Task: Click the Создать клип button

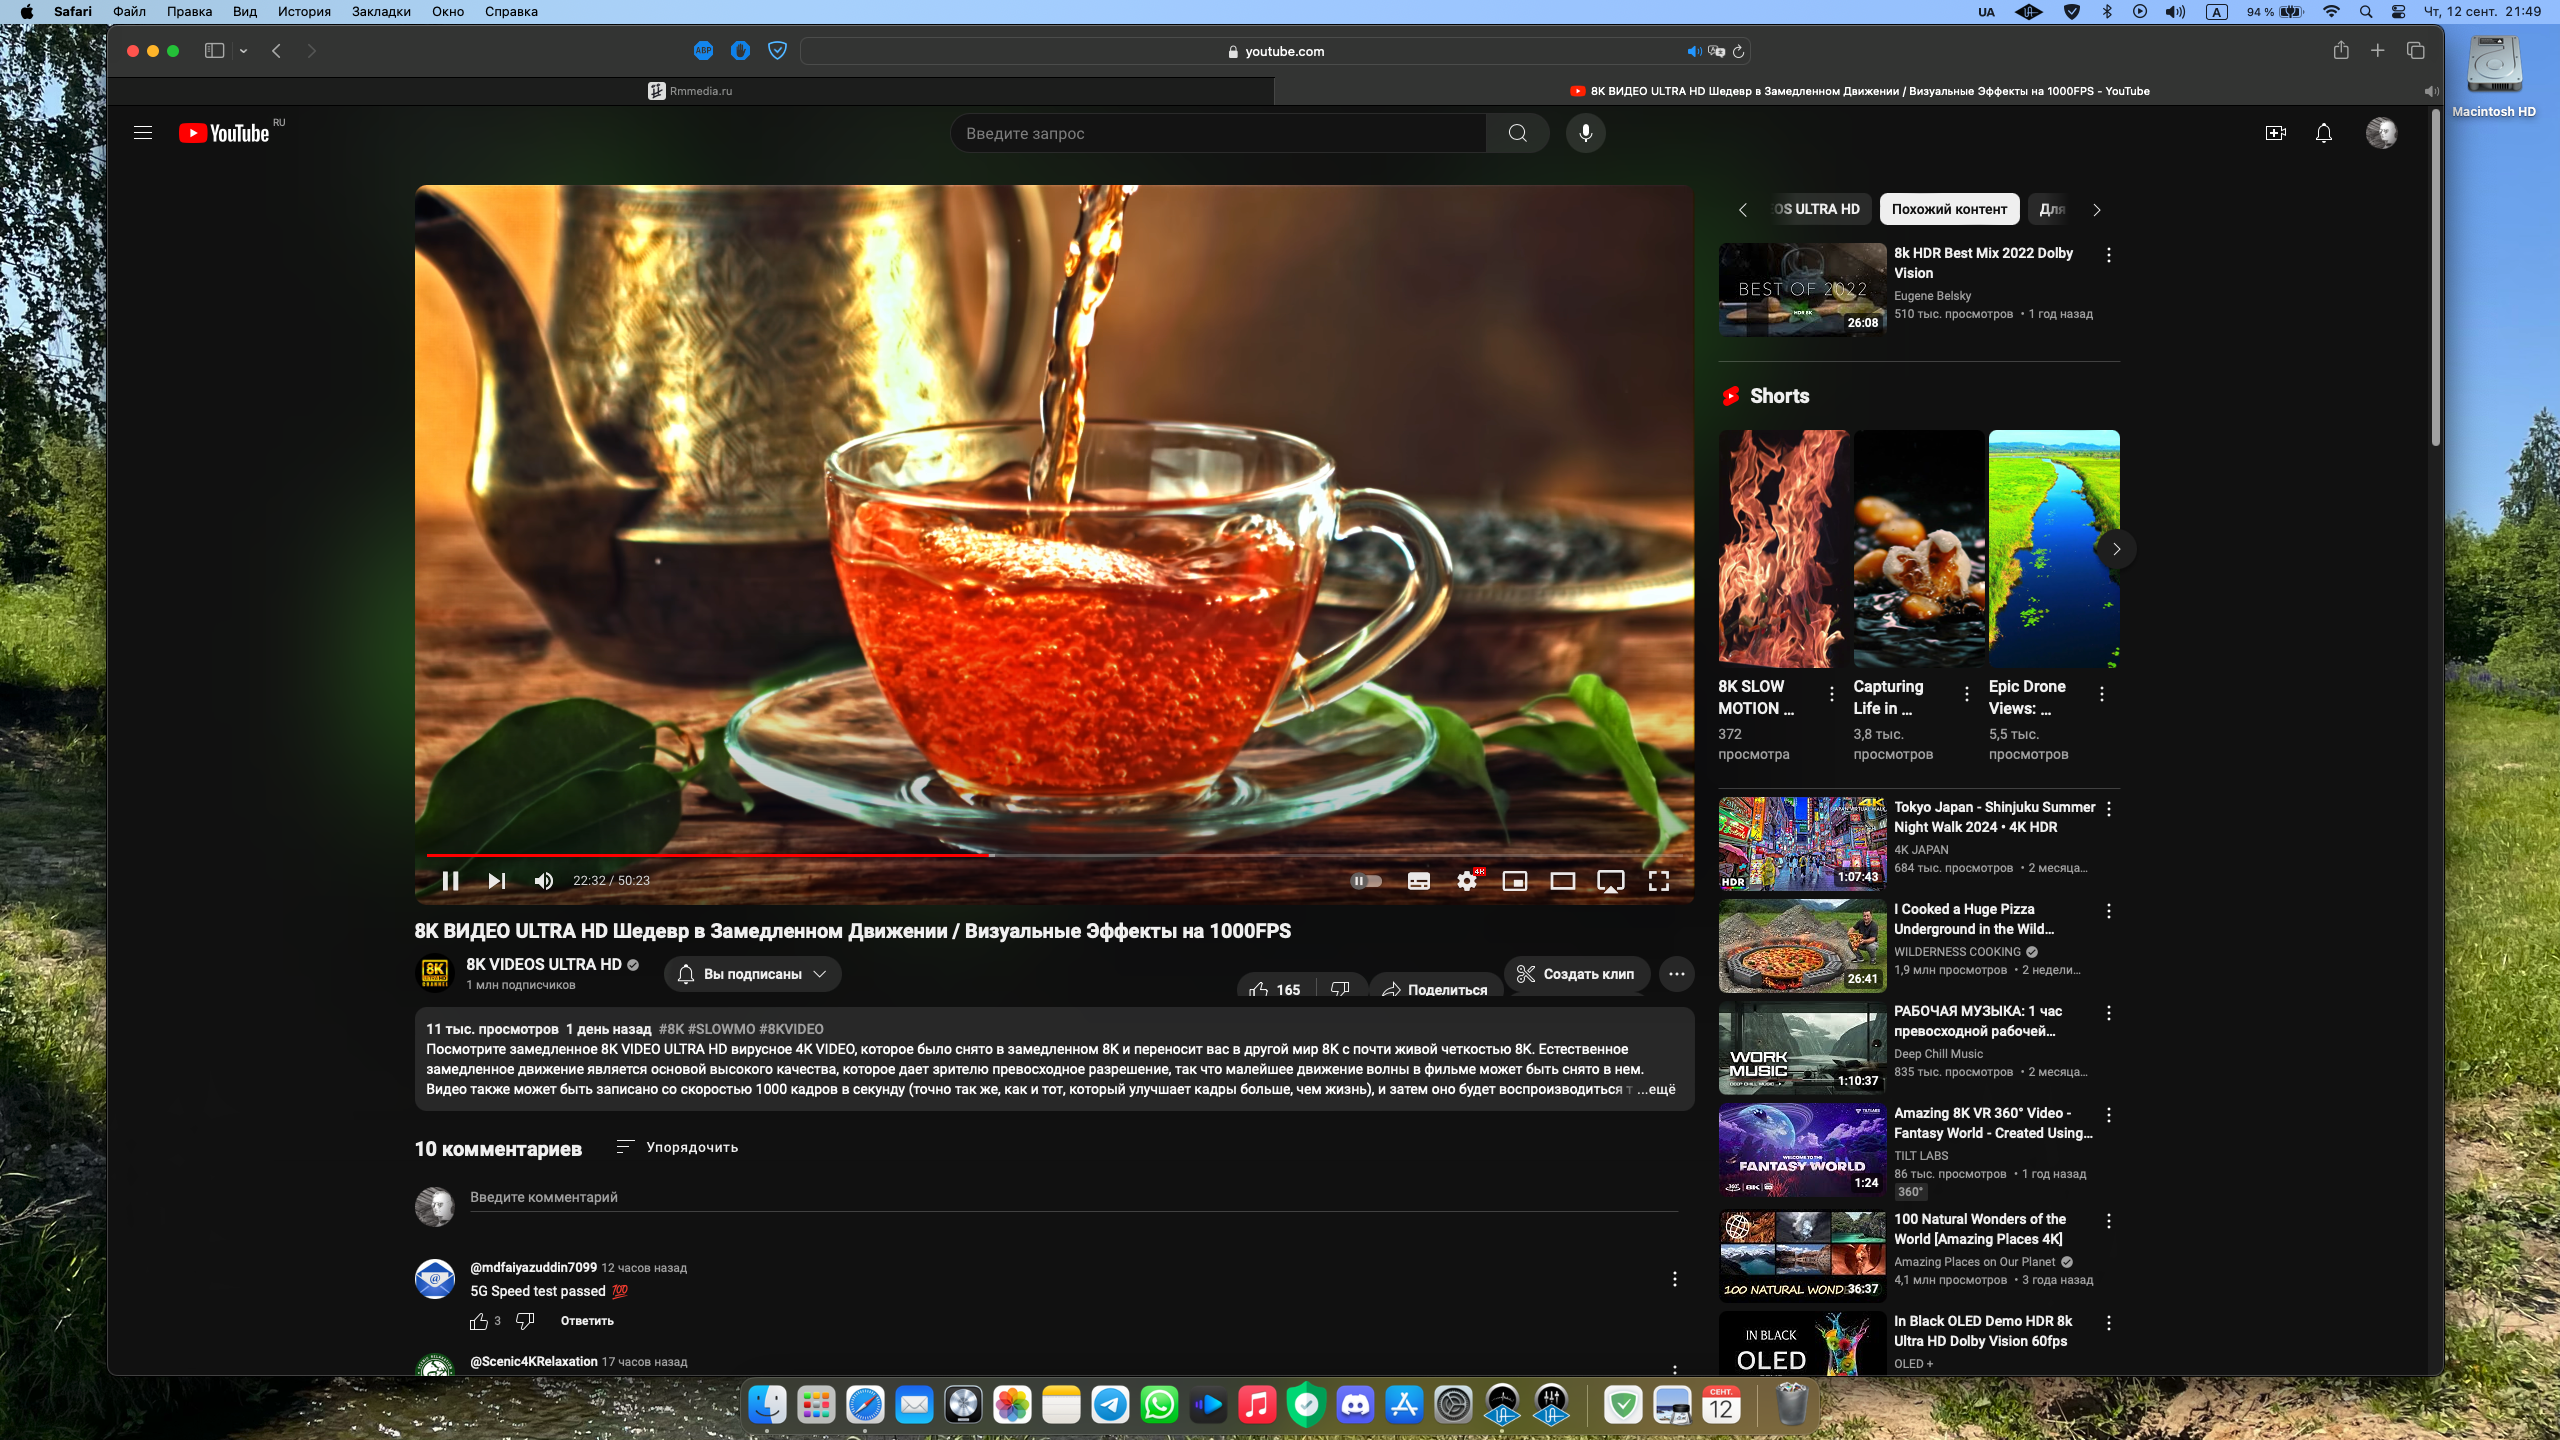Action: [x=1575, y=973]
